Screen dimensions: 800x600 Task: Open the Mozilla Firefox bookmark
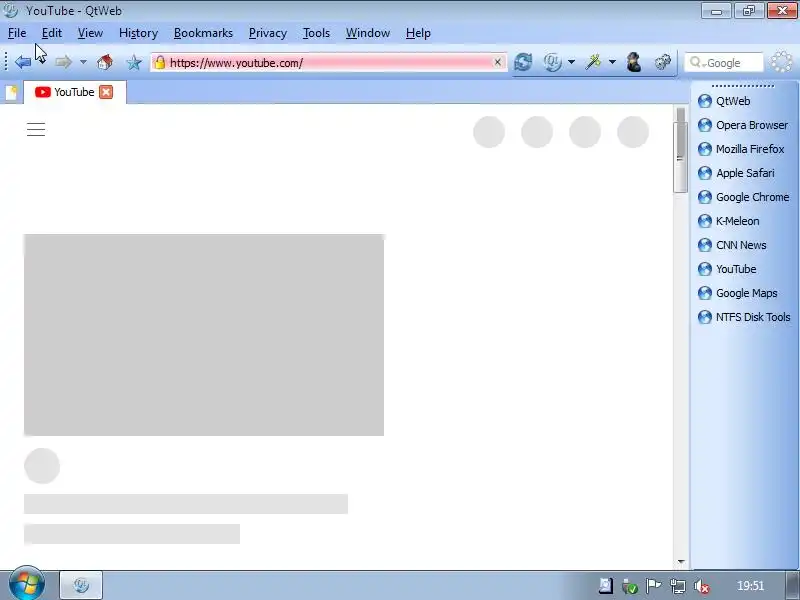pos(741,149)
